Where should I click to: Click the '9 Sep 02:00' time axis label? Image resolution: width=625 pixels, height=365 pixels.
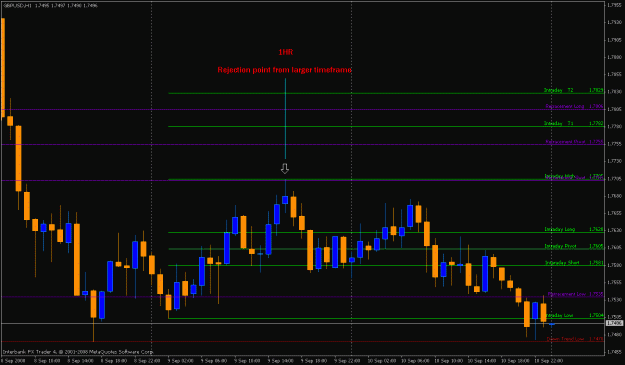182,360
